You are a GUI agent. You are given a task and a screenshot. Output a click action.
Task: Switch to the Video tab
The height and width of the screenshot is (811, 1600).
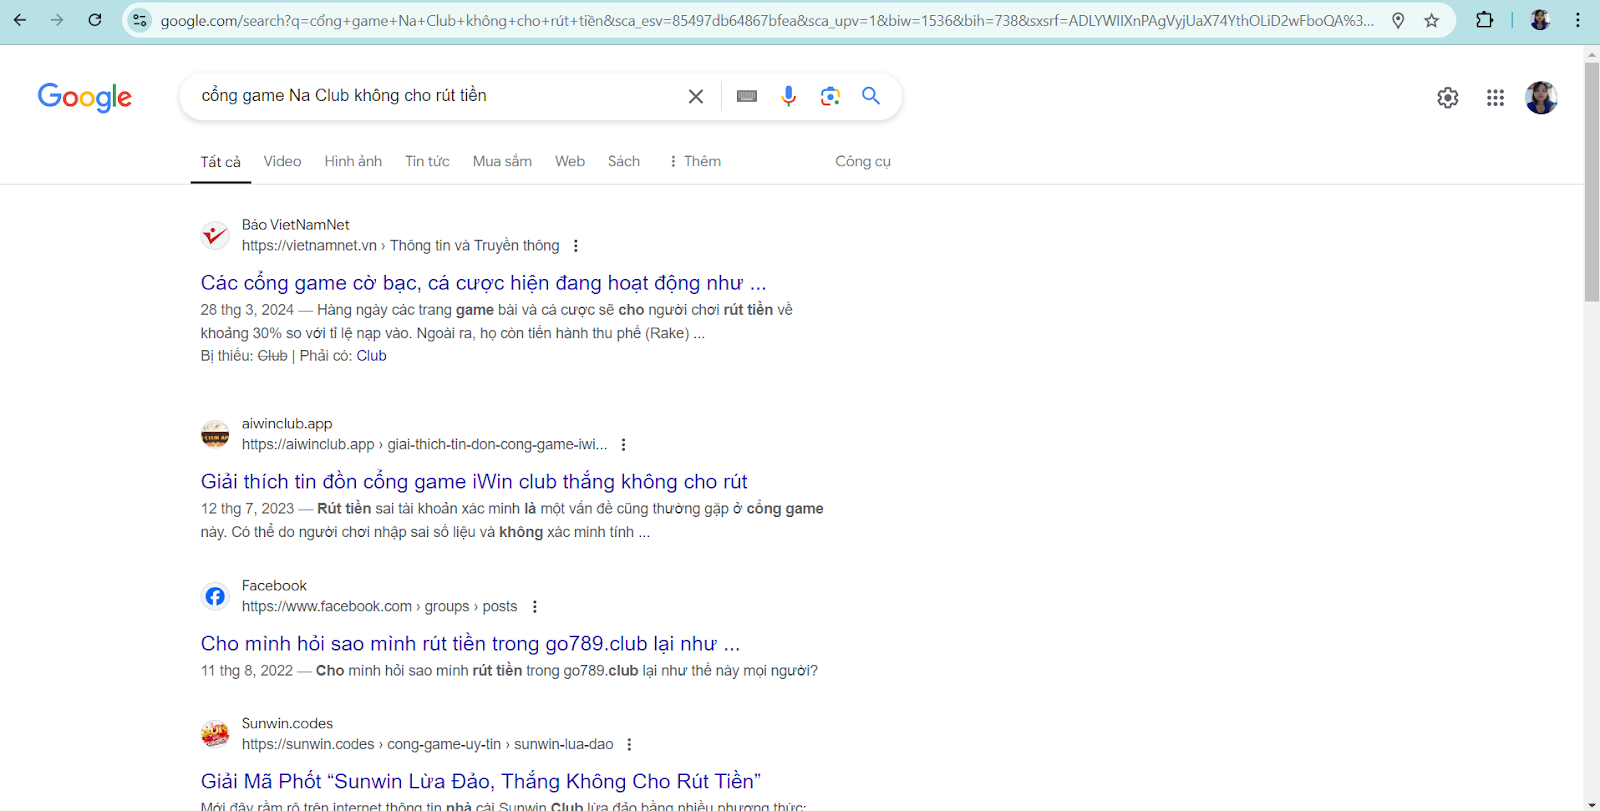[x=282, y=161]
